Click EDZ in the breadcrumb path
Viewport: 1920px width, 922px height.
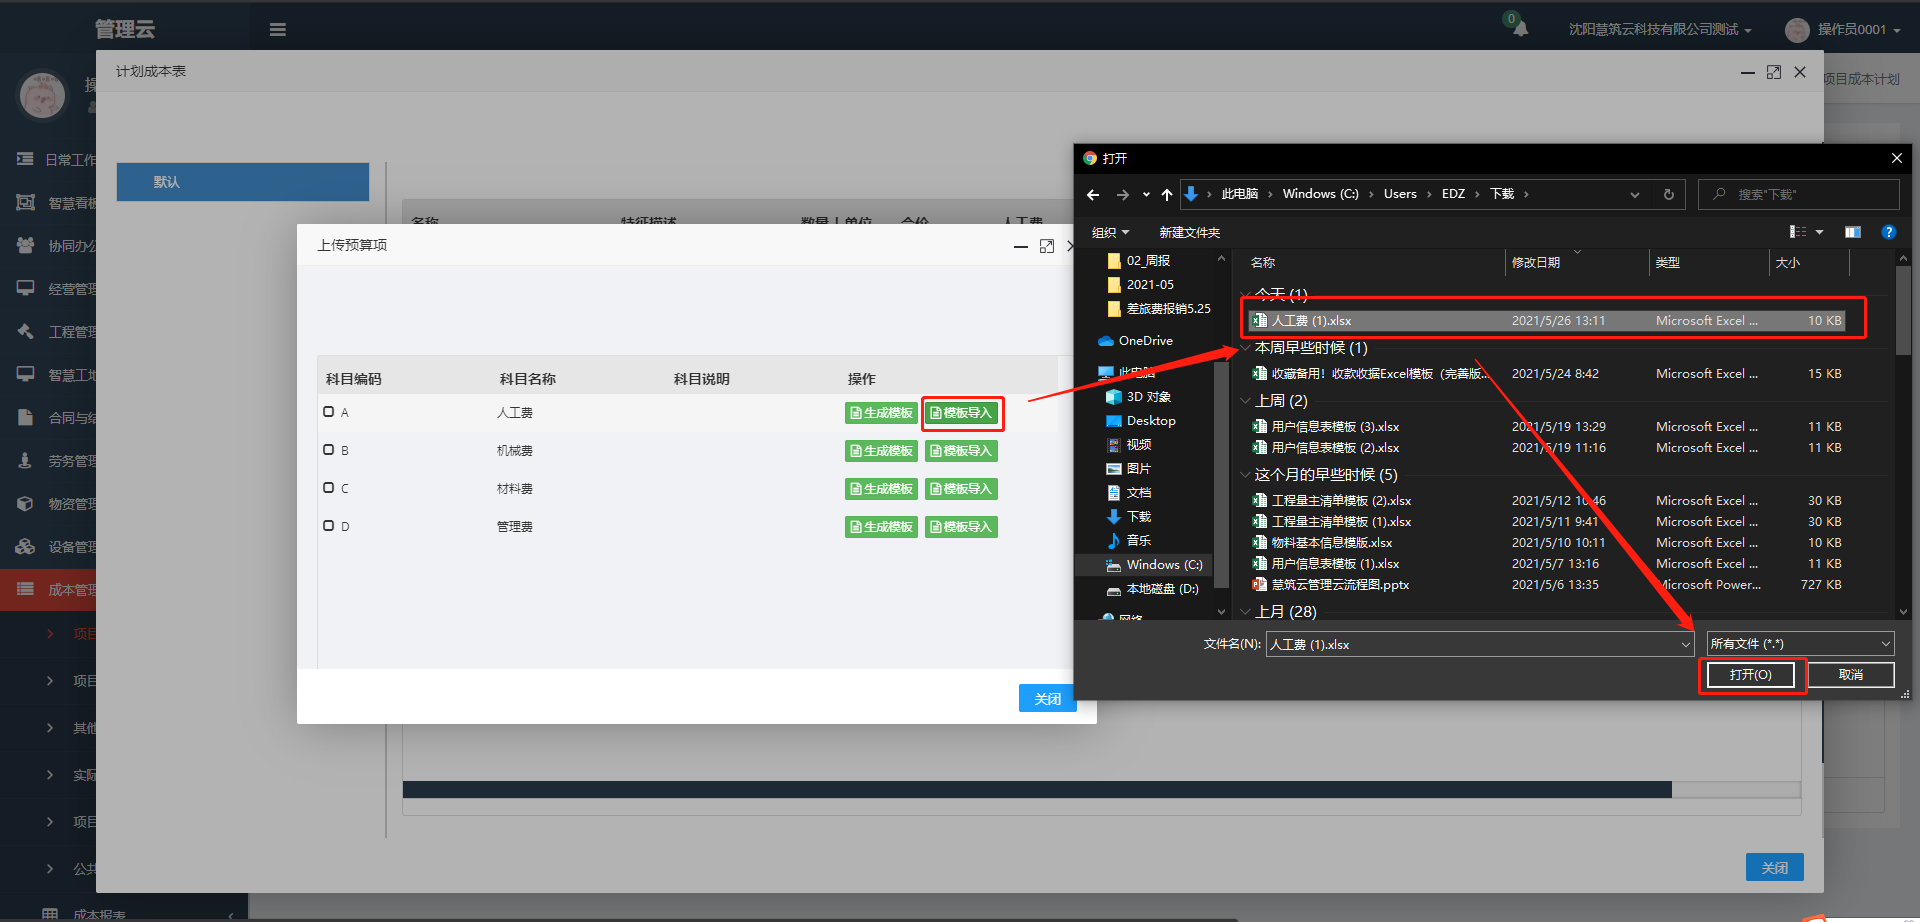[1453, 194]
